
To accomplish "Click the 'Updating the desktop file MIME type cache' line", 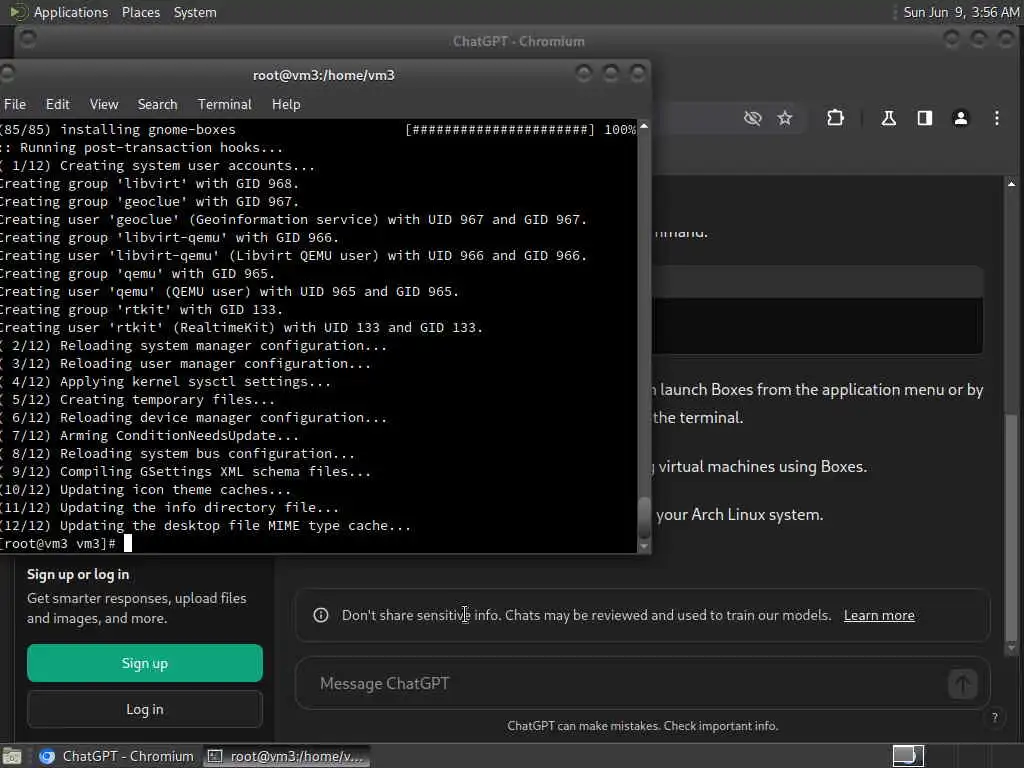I will coord(206,526).
